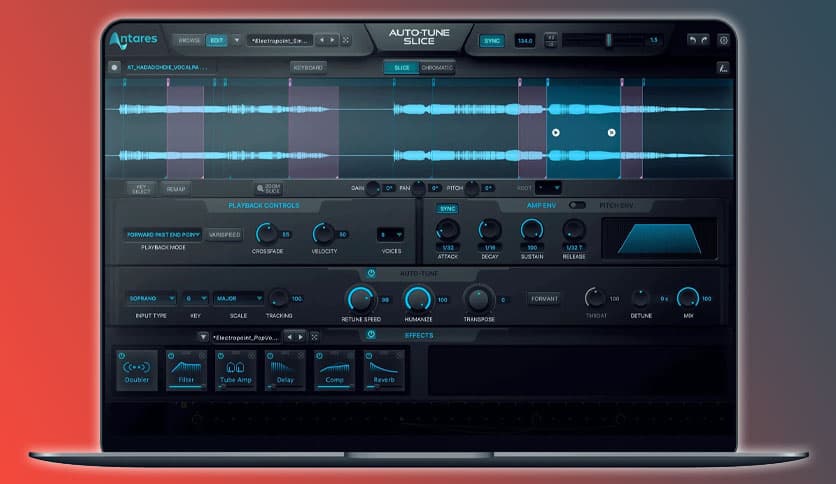Viewport: 836px width, 484px height.
Task: Open the Root note dropdown
Action: pos(548,188)
